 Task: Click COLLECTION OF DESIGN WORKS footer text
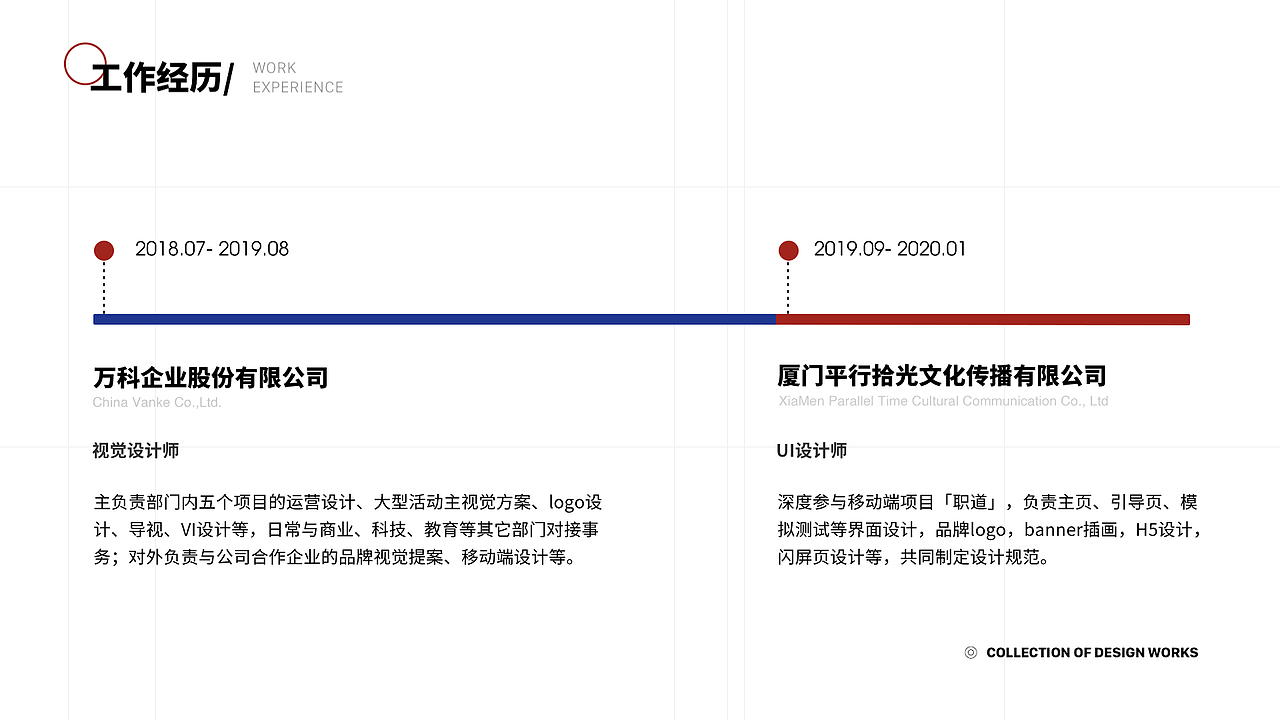tap(1092, 653)
